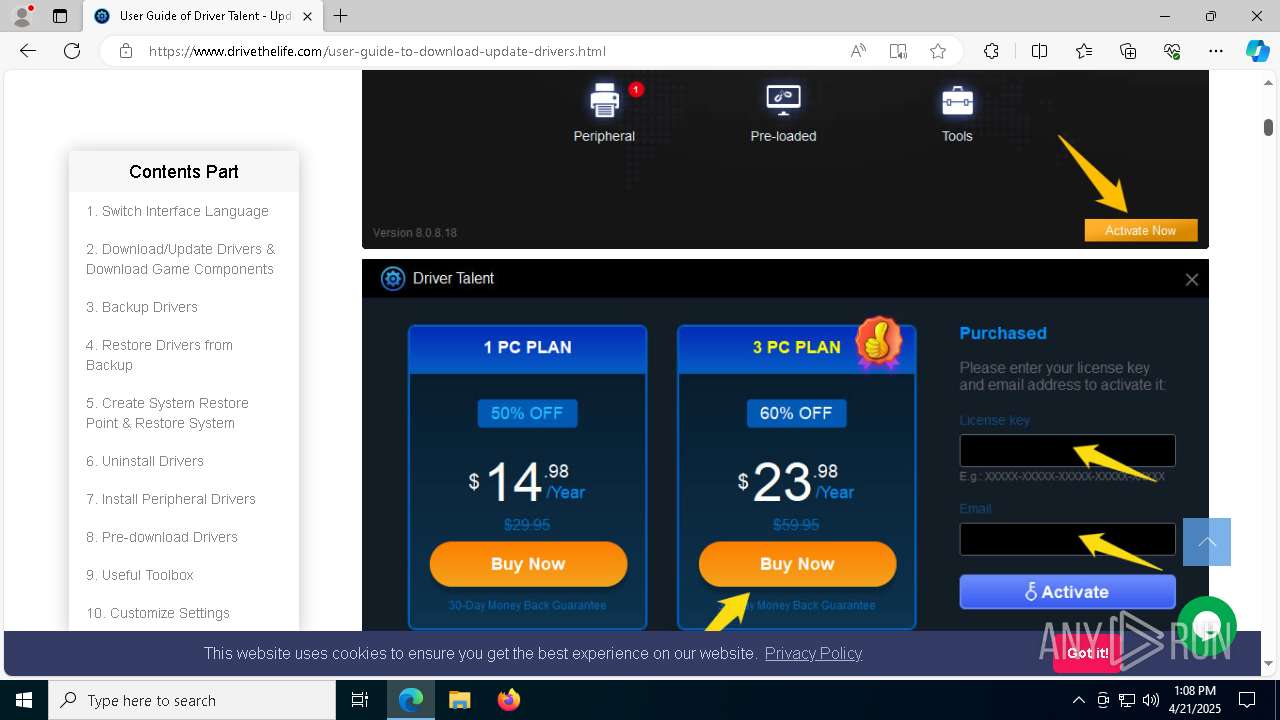Go to 4. Restore Drivers from Backup
This screenshot has width=1280, height=720.
point(159,355)
